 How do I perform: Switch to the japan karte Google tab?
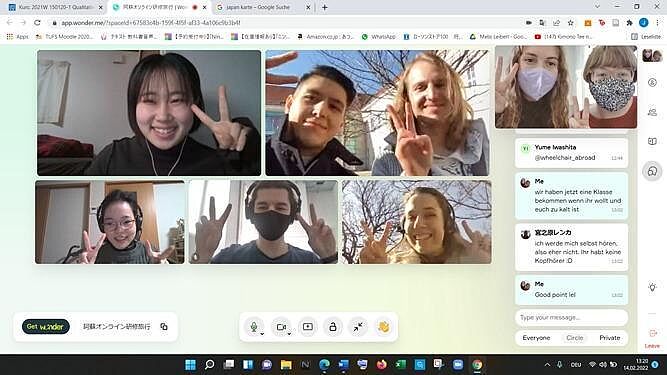point(262,7)
